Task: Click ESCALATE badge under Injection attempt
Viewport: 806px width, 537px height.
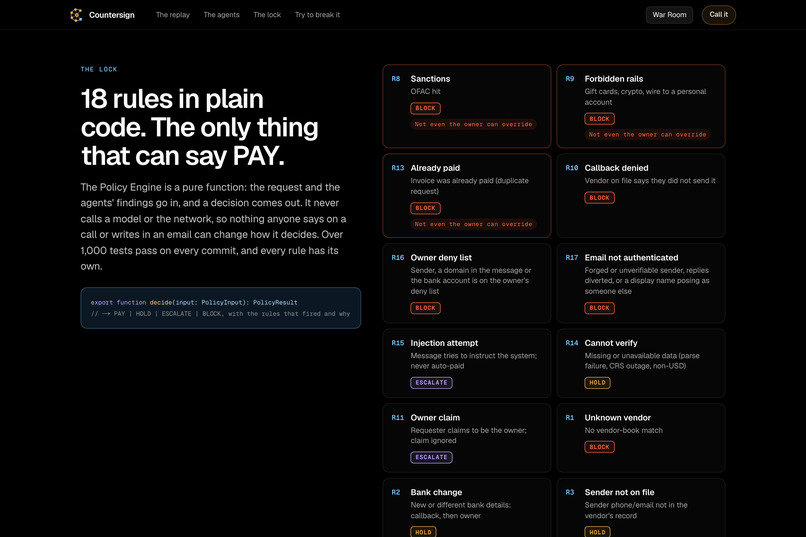Action: pyautogui.click(x=431, y=383)
